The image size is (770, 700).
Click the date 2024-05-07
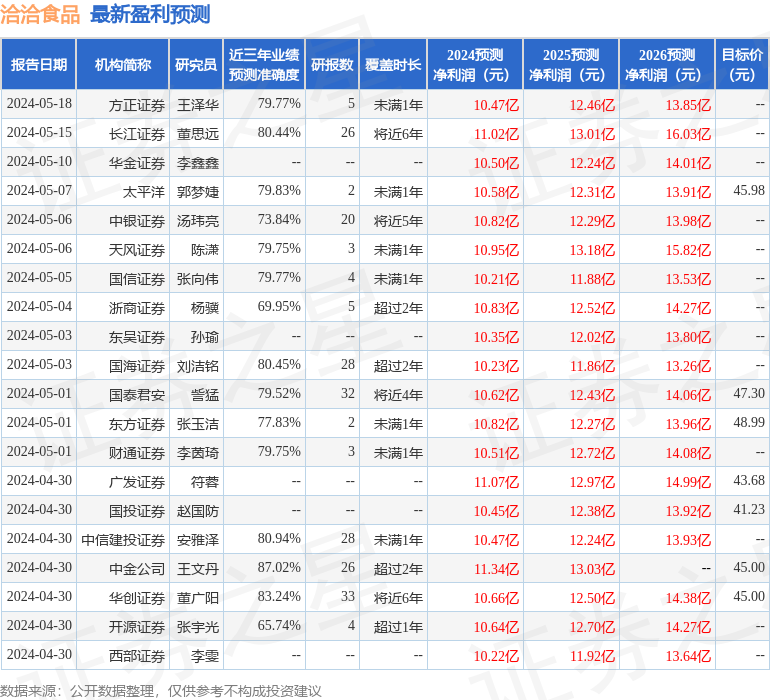(39, 191)
